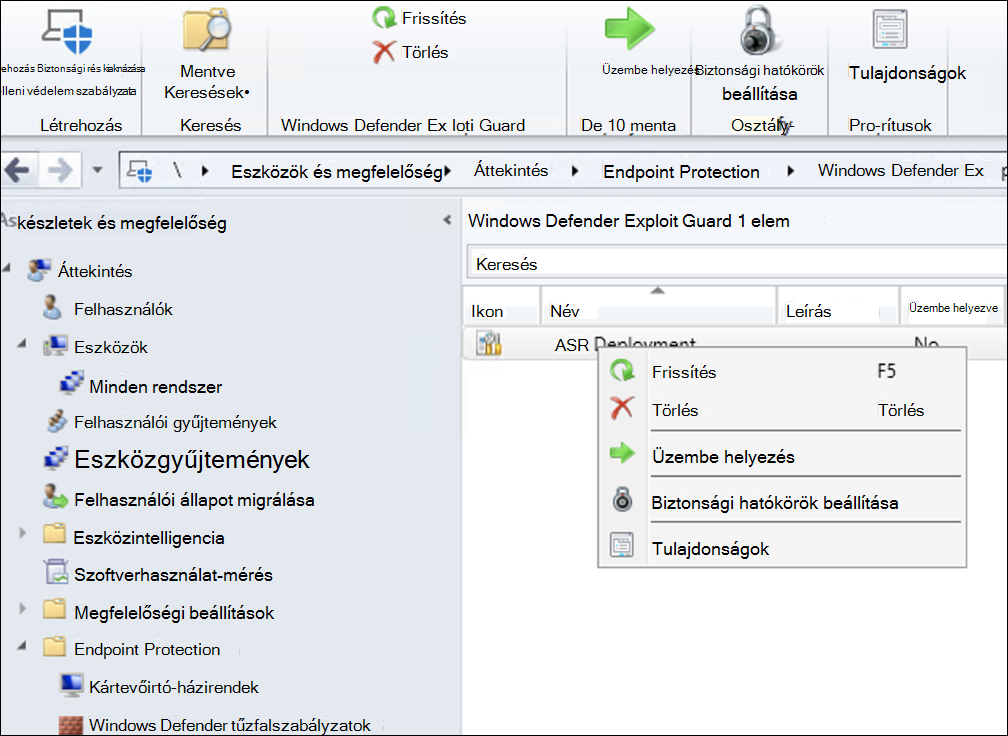
Task: Expand breadcrumb arrow after Áttekintés
Action: 575,171
